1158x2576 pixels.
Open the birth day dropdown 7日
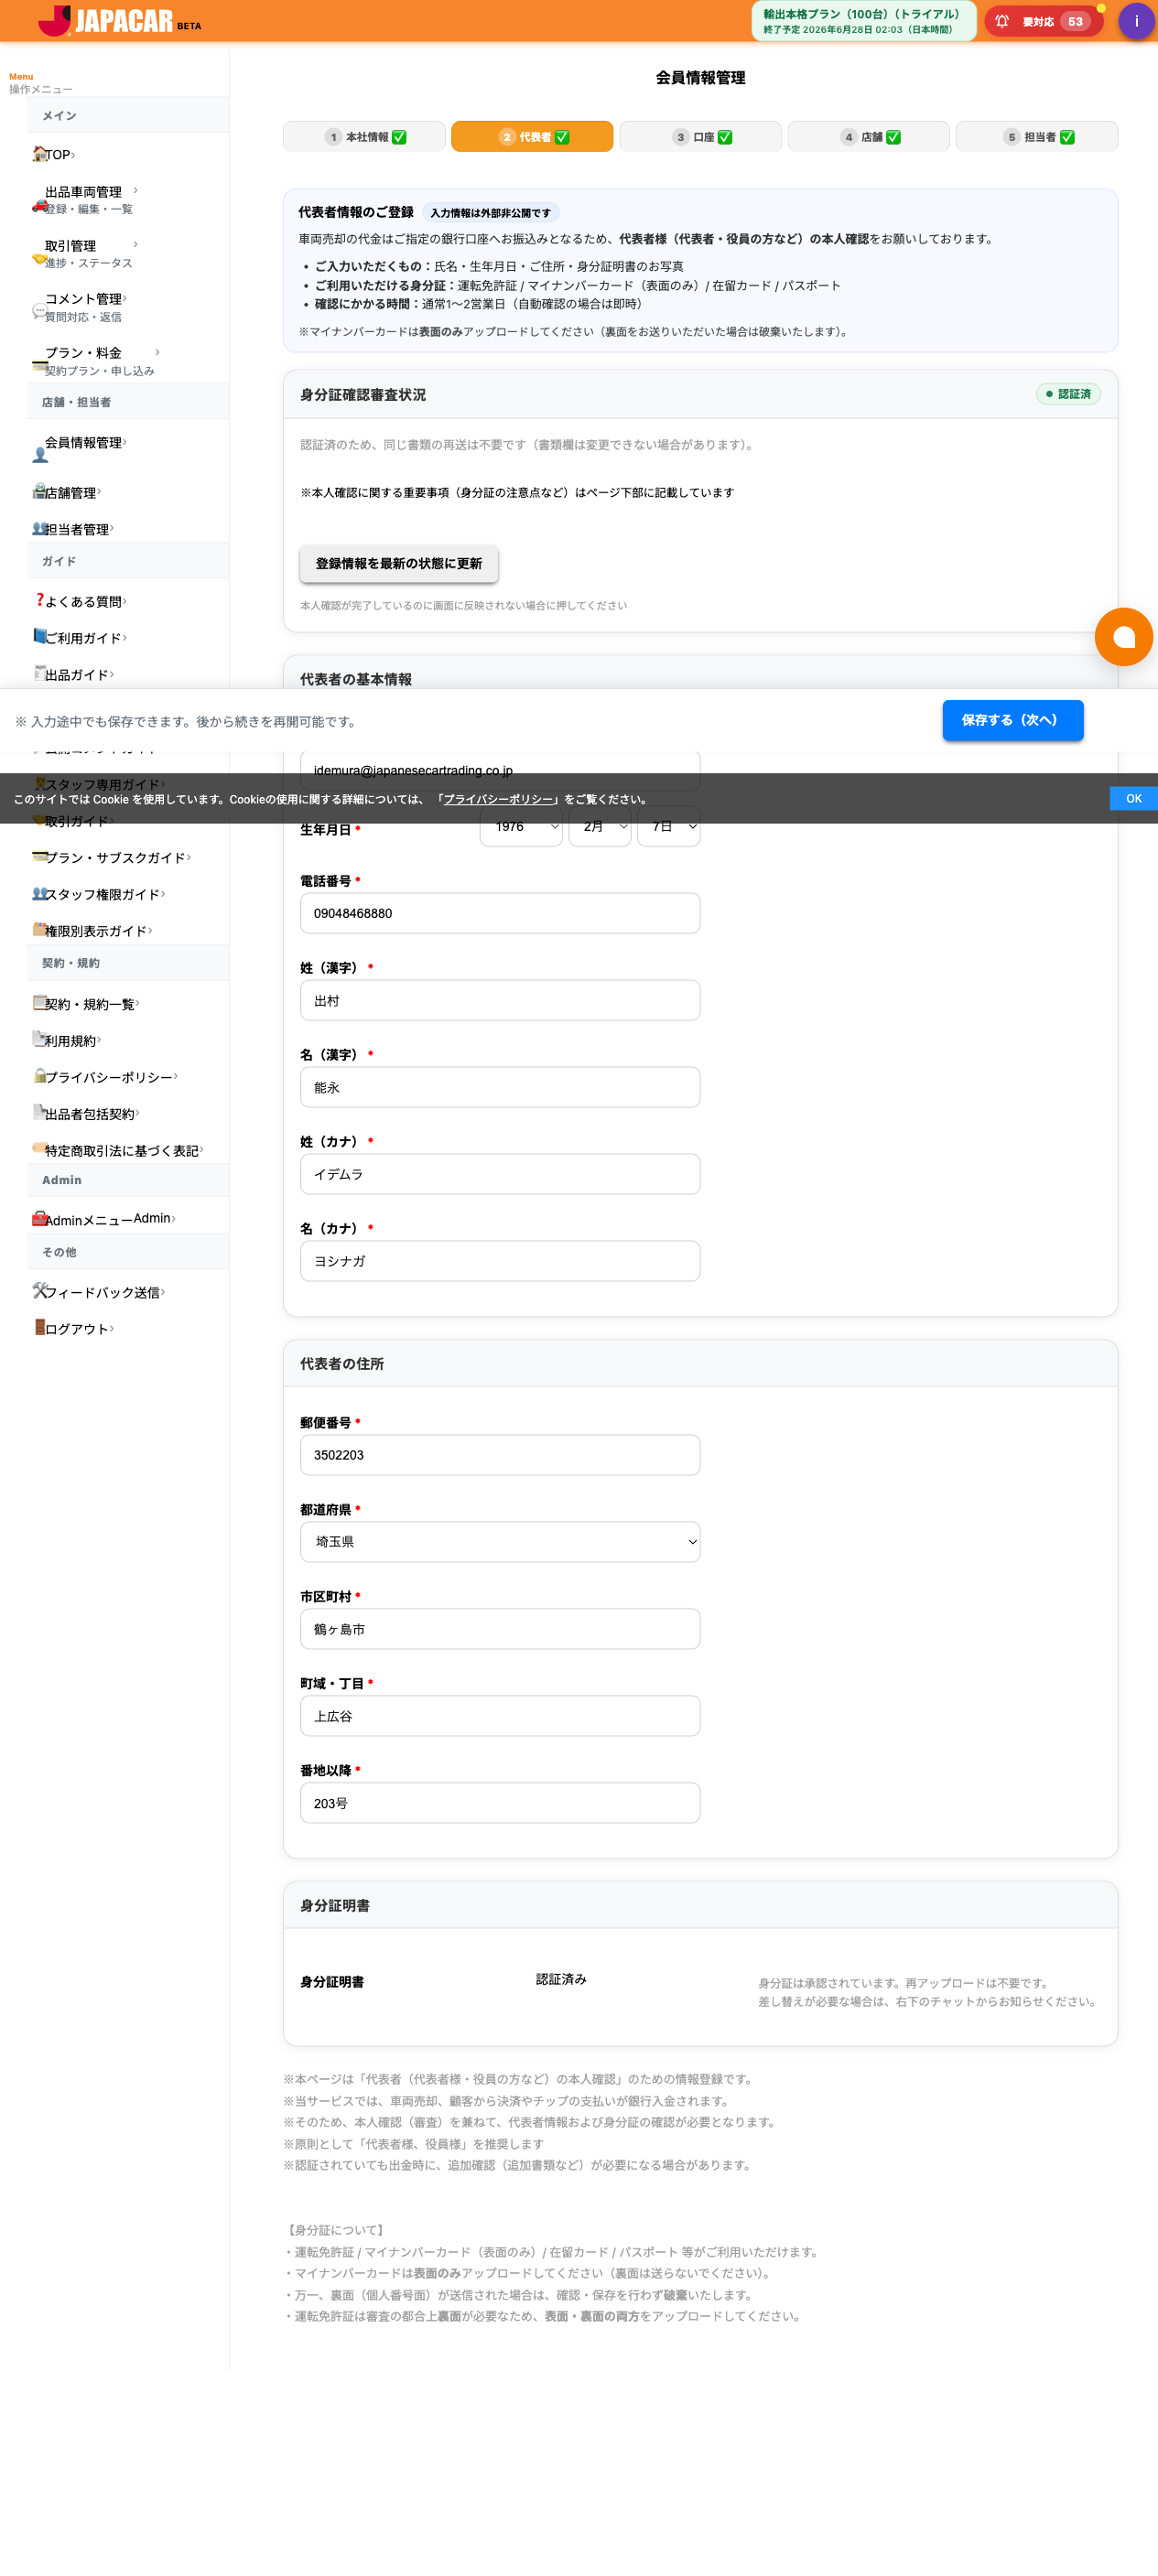[669, 826]
